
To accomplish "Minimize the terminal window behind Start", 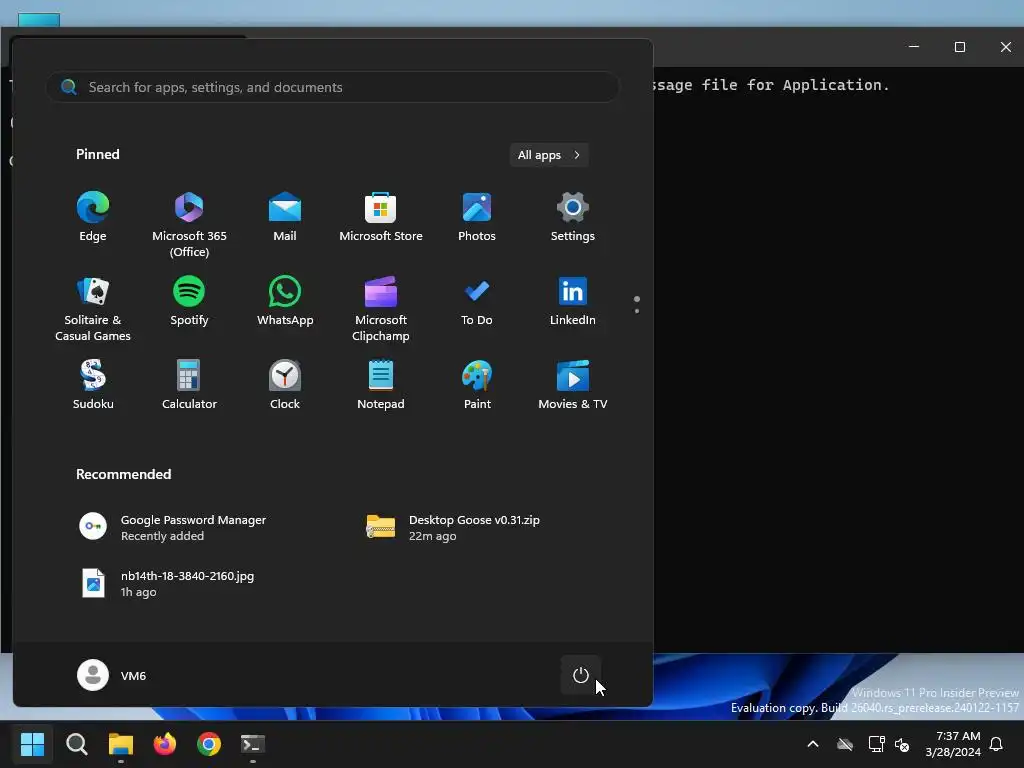I will pyautogui.click(x=914, y=47).
